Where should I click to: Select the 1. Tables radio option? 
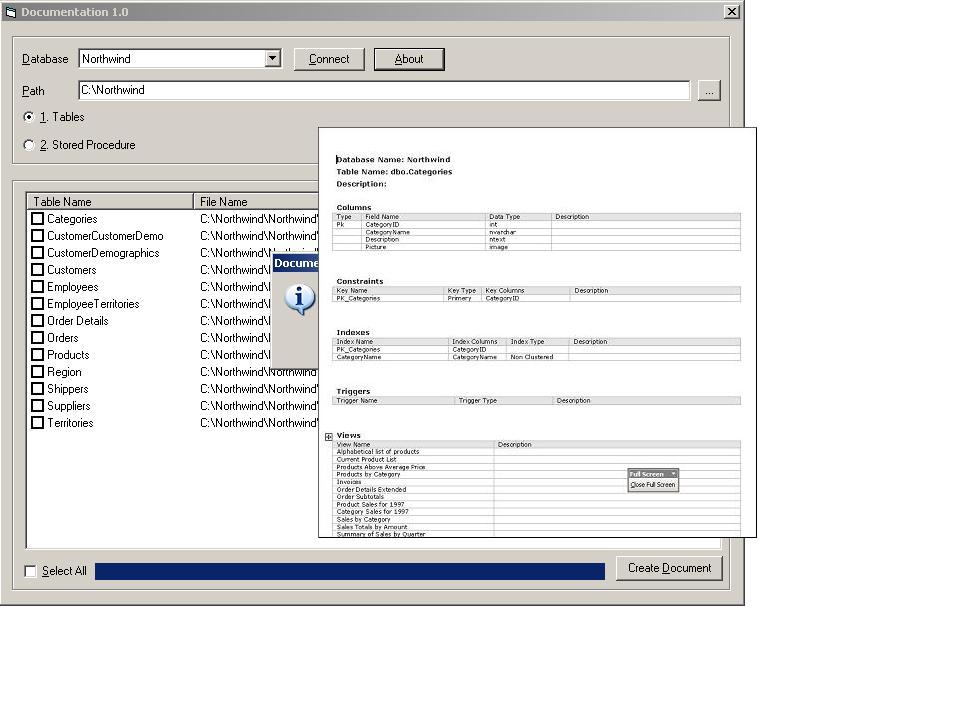pos(29,117)
